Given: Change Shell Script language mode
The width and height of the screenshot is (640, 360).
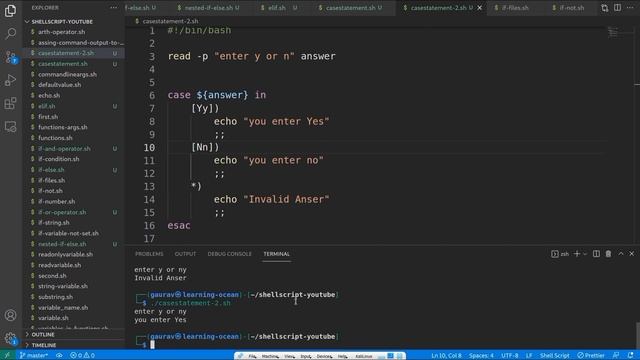Looking at the screenshot, I should 554,356.
